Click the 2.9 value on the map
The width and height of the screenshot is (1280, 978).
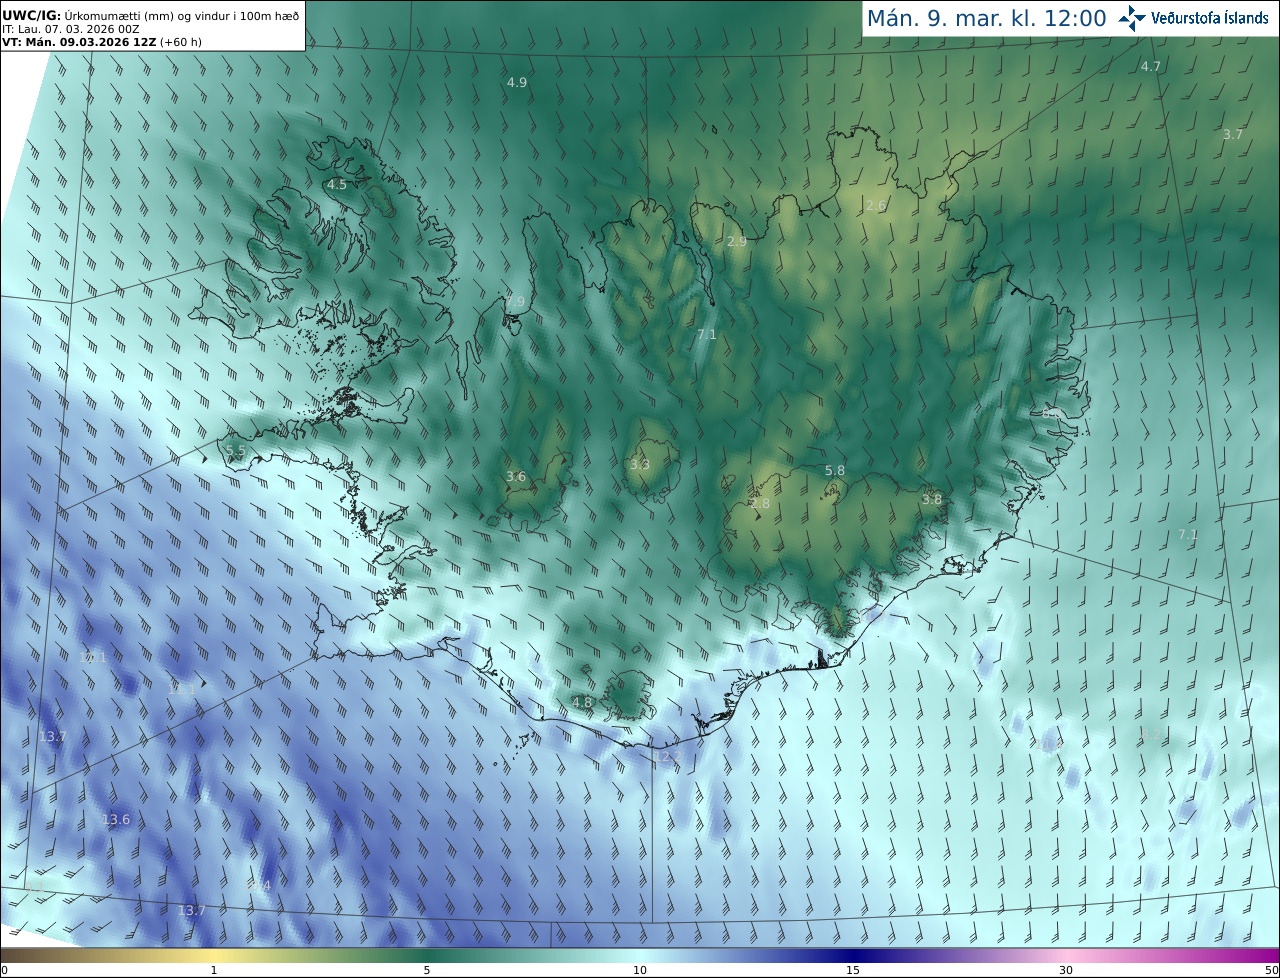coord(737,242)
